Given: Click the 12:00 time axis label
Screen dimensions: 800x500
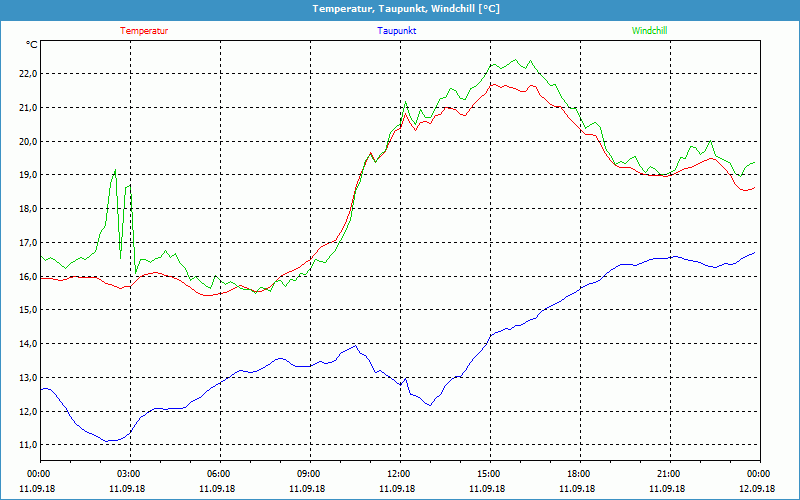Looking at the screenshot, I should coord(399,474).
